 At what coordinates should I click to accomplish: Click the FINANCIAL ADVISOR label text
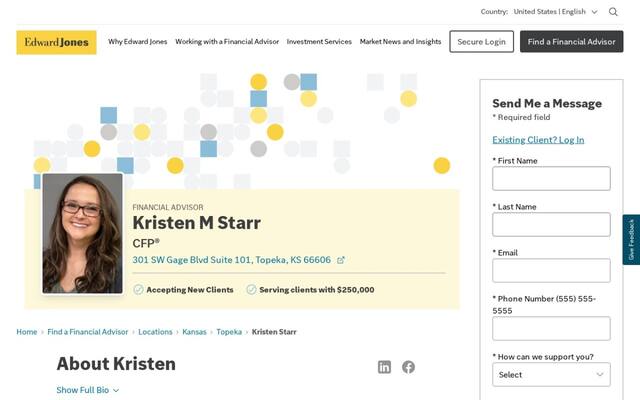point(168,207)
